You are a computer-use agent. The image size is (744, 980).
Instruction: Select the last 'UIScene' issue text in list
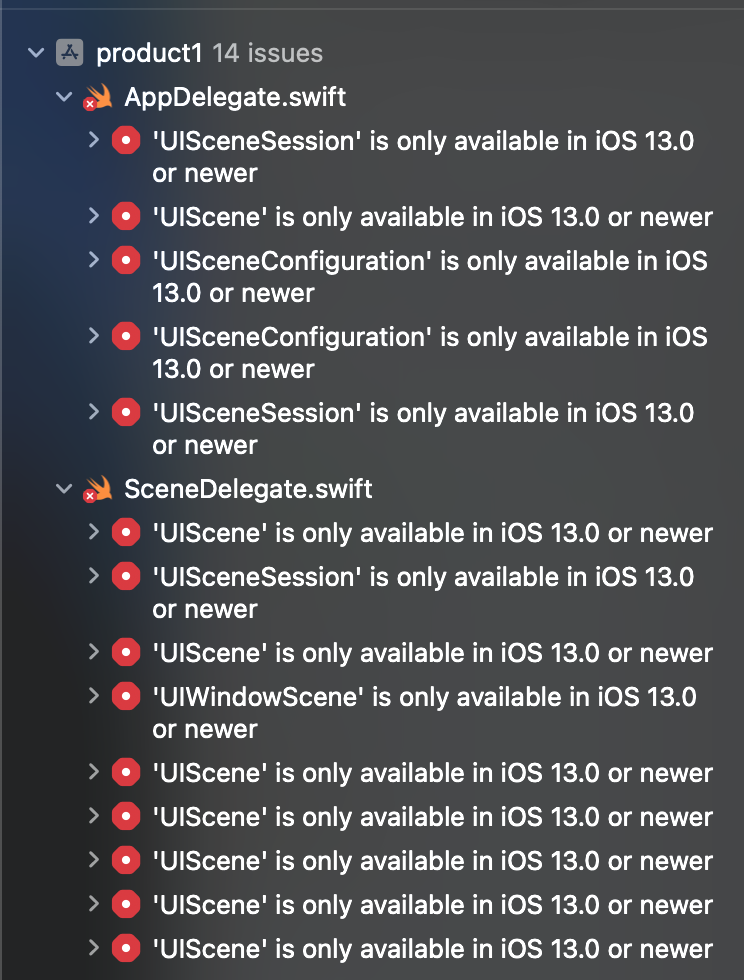click(x=433, y=949)
